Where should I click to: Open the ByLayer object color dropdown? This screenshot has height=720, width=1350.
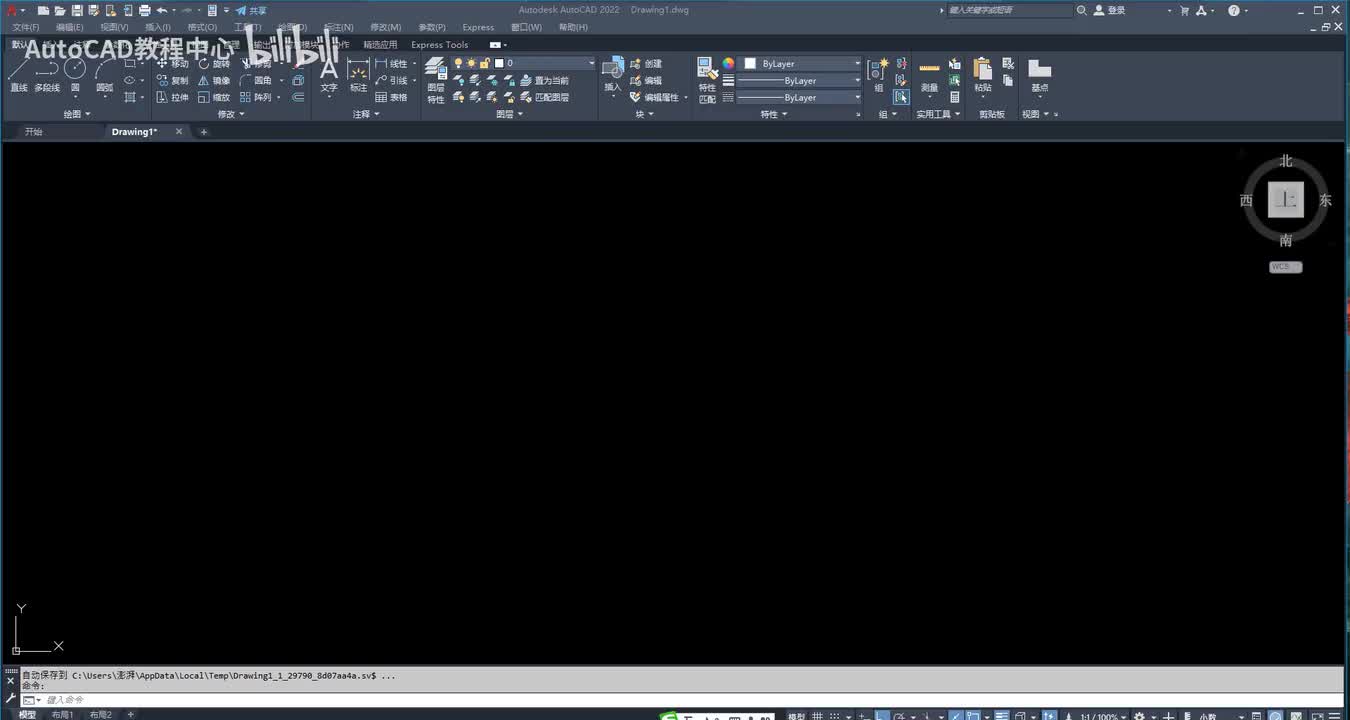[x=801, y=63]
